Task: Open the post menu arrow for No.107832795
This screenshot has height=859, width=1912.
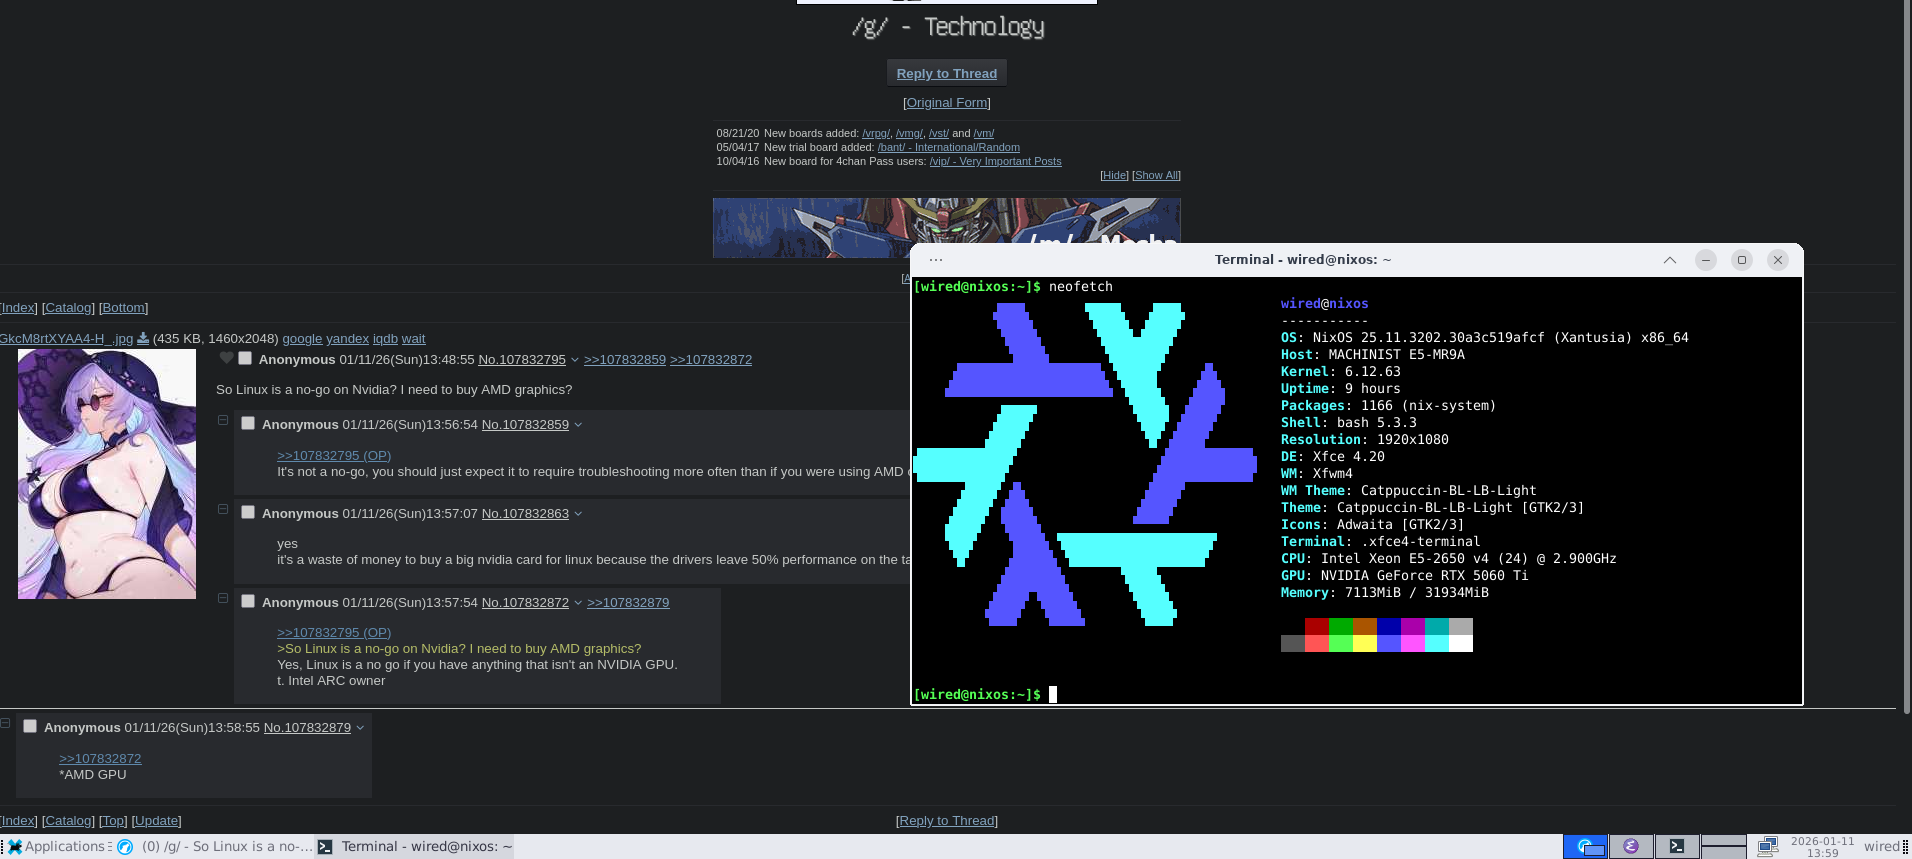Action: 575,360
